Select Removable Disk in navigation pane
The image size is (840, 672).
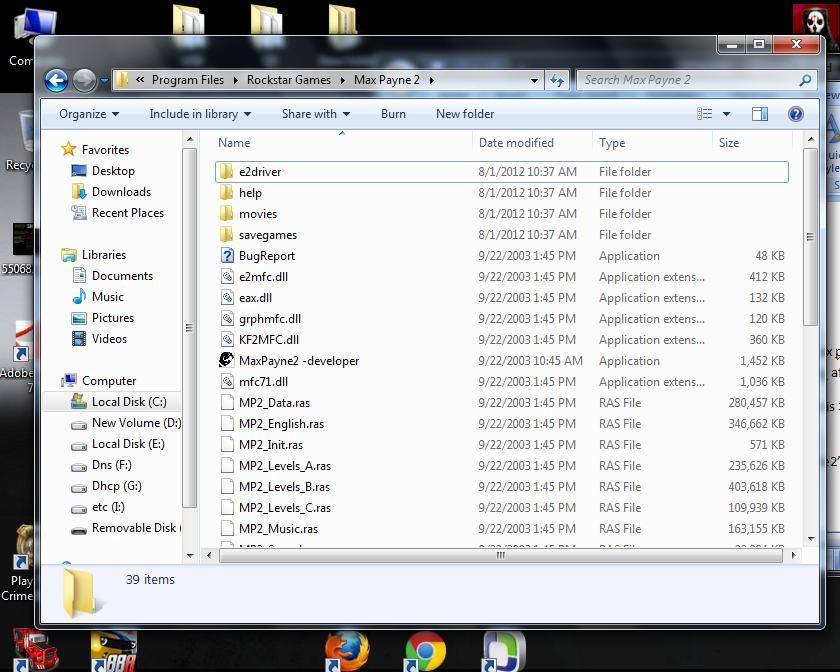click(134, 528)
